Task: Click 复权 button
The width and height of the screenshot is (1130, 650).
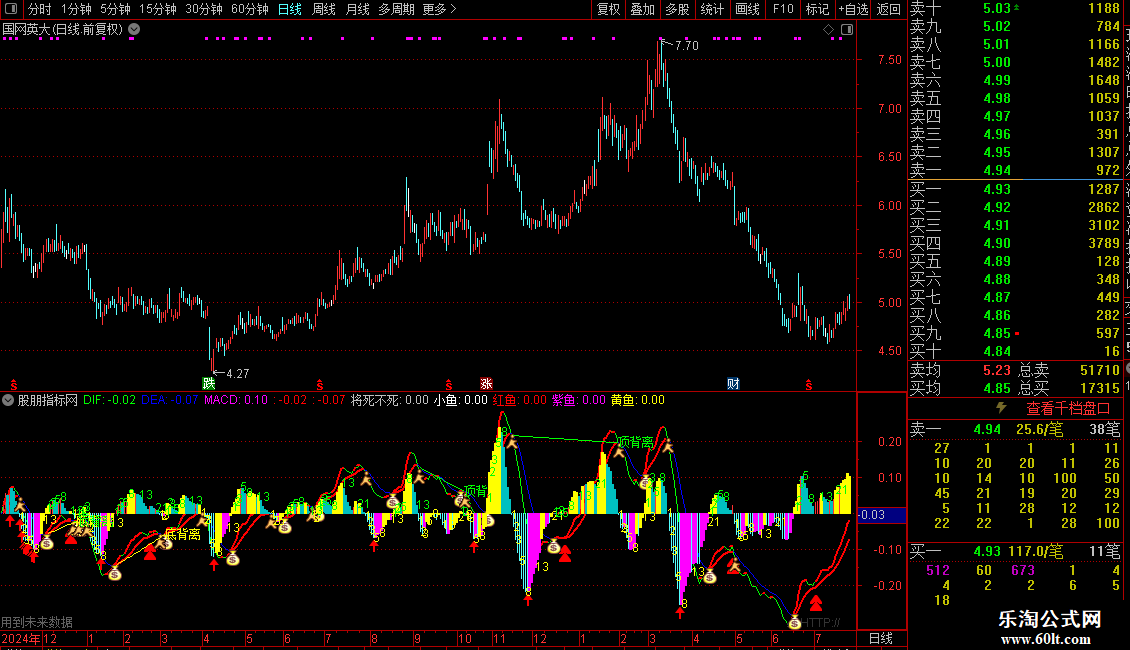Action: (608, 9)
